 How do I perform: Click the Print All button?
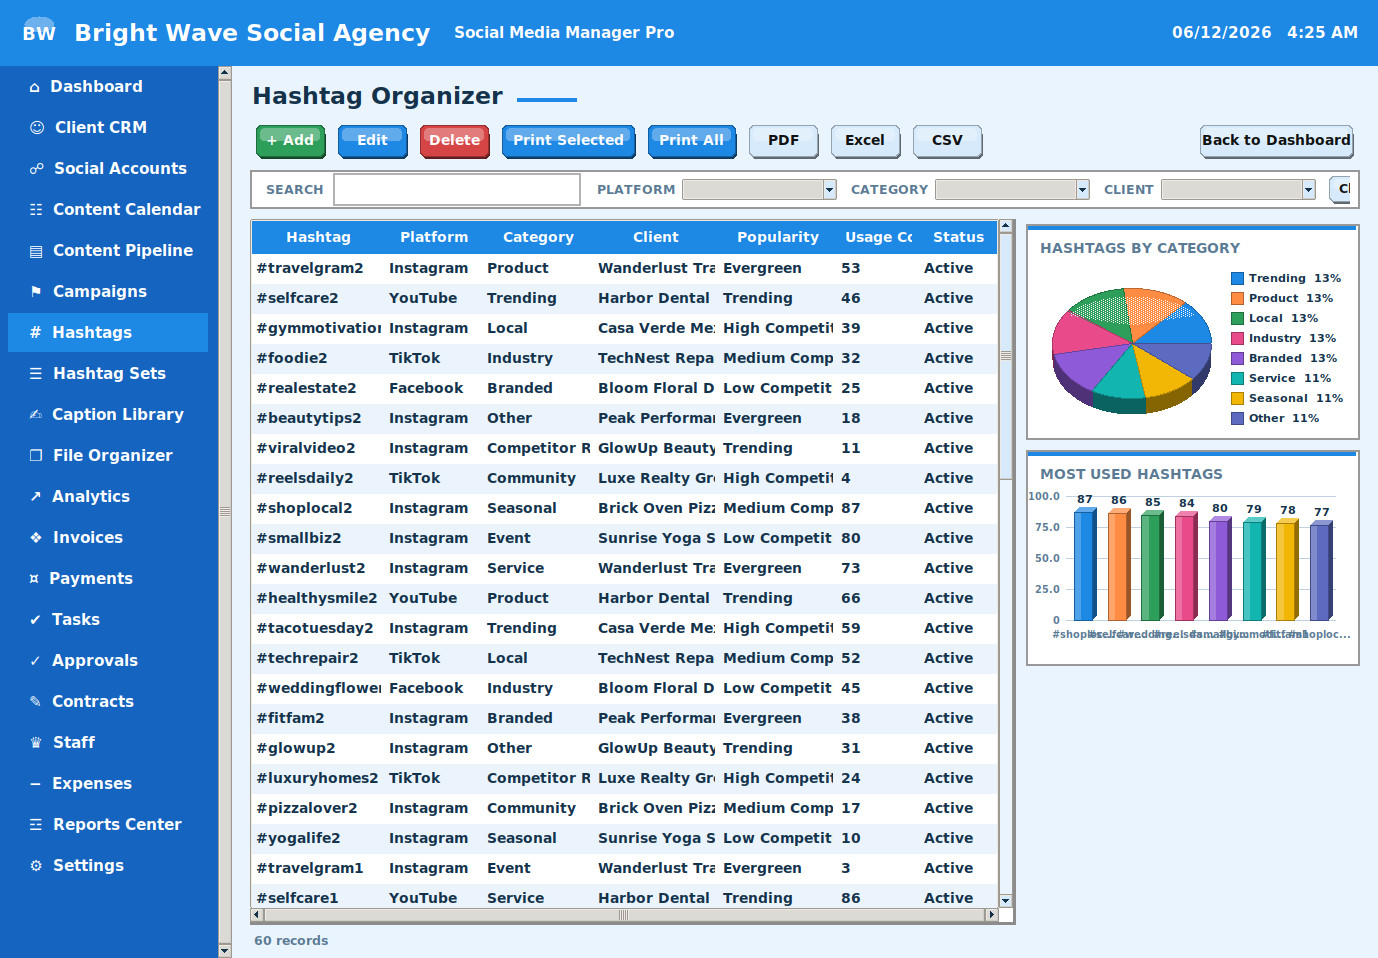(x=691, y=141)
